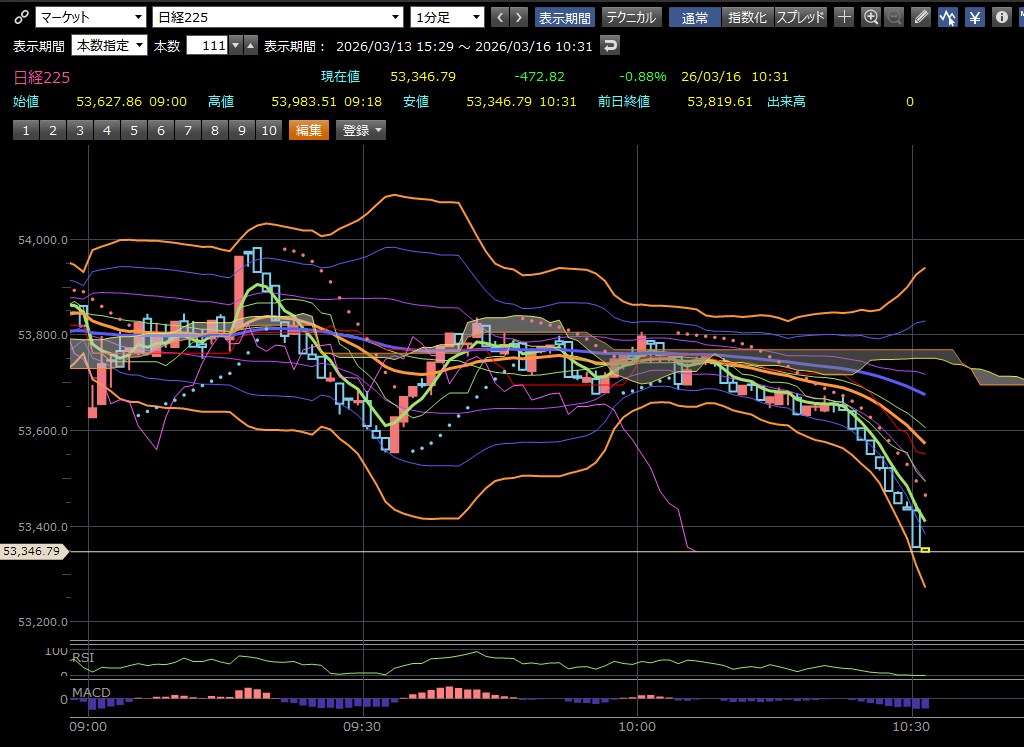Click the link chain icon
Screen dimensions: 1024x747
click(21, 17)
